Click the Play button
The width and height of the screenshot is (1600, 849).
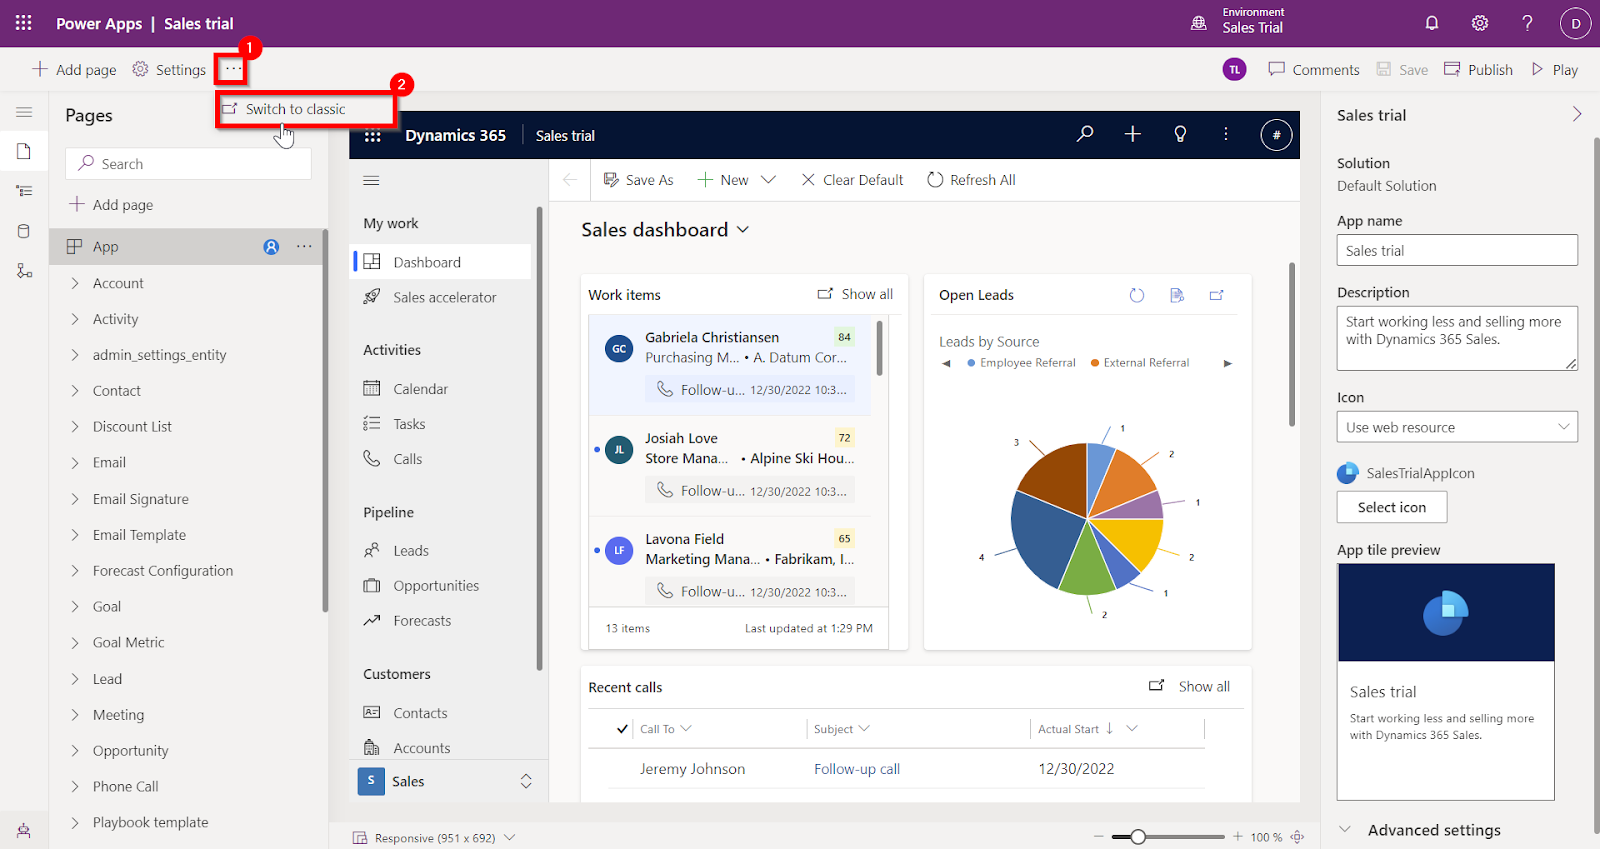click(x=1555, y=69)
